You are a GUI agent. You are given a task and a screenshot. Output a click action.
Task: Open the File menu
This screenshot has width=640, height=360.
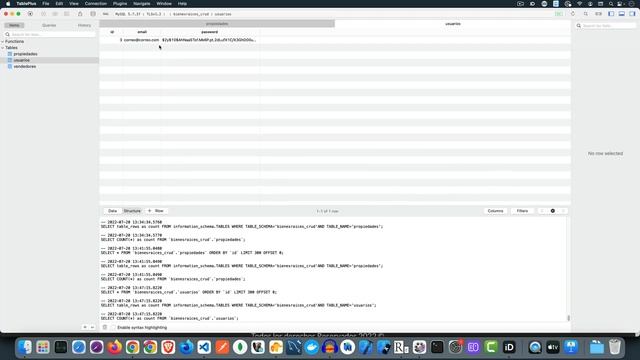click(x=46, y=4)
